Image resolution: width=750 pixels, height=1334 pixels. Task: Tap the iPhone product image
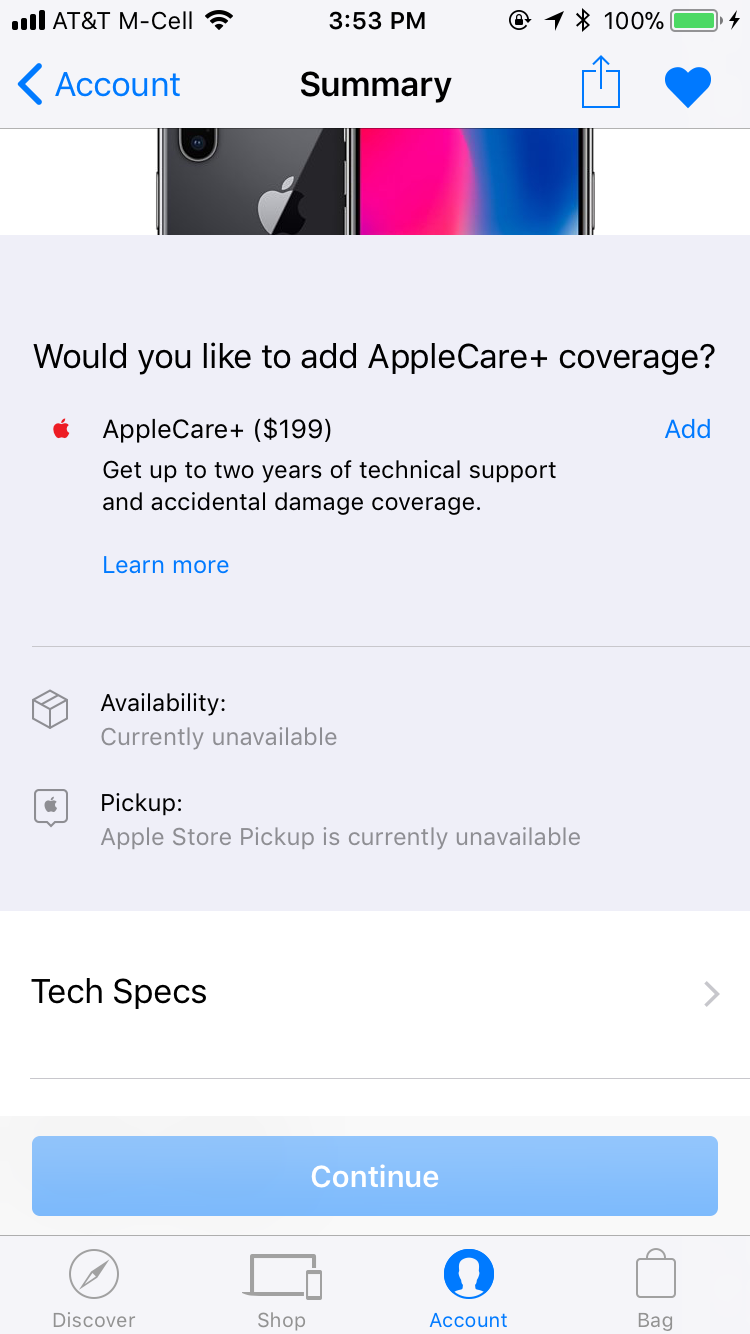tap(375, 181)
